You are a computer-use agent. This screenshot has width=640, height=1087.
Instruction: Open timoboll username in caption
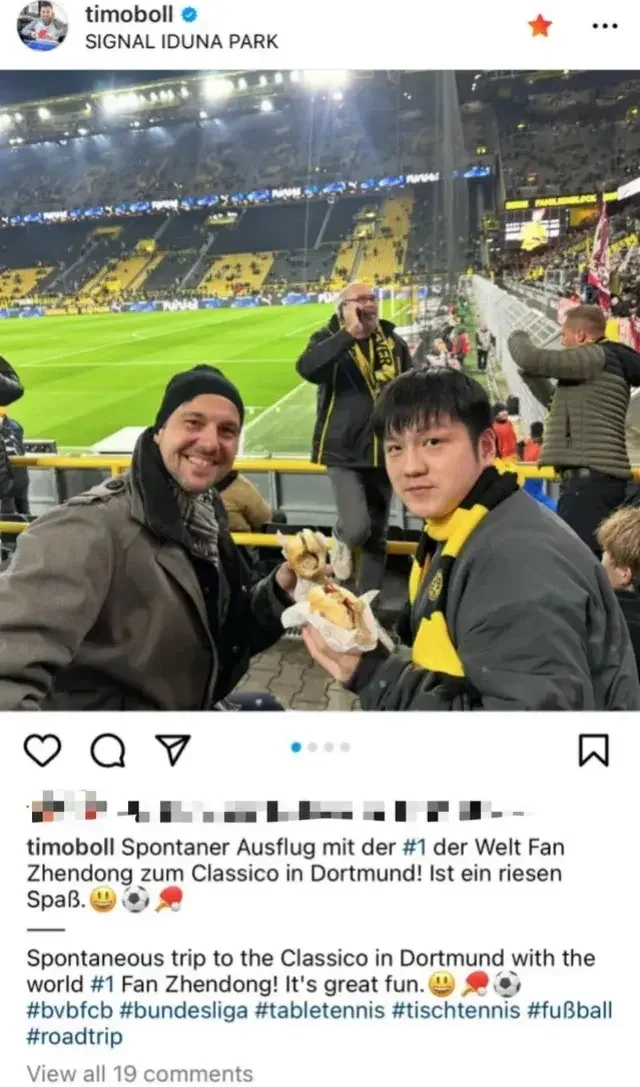[71, 847]
